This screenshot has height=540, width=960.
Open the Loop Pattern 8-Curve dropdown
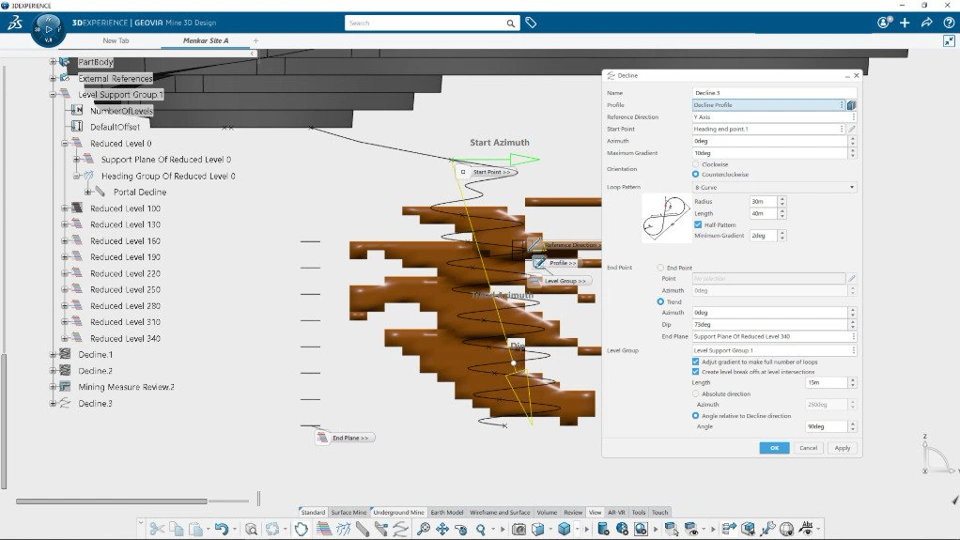[774, 187]
